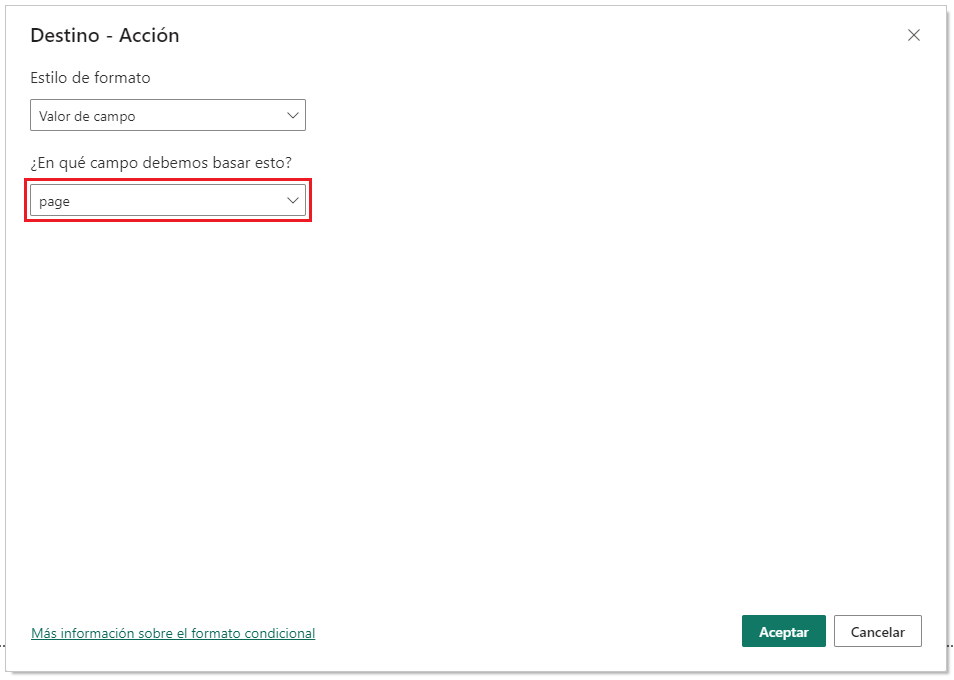The height and width of the screenshot is (680, 954).
Task: Open Más información sobre el formato condicional
Action: (x=173, y=633)
